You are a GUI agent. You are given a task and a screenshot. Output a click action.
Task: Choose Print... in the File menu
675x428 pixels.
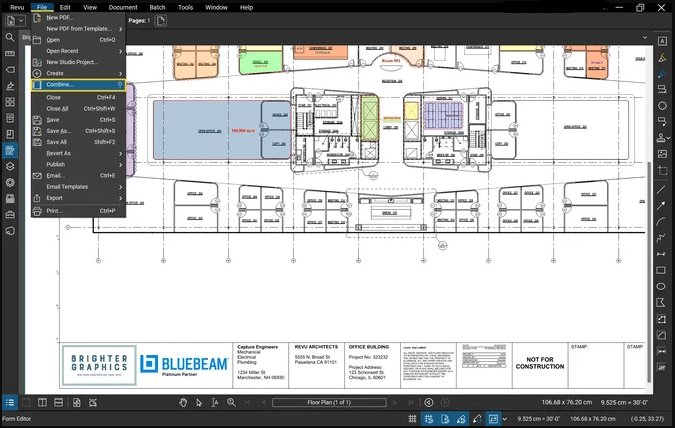(x=78, y=211)
